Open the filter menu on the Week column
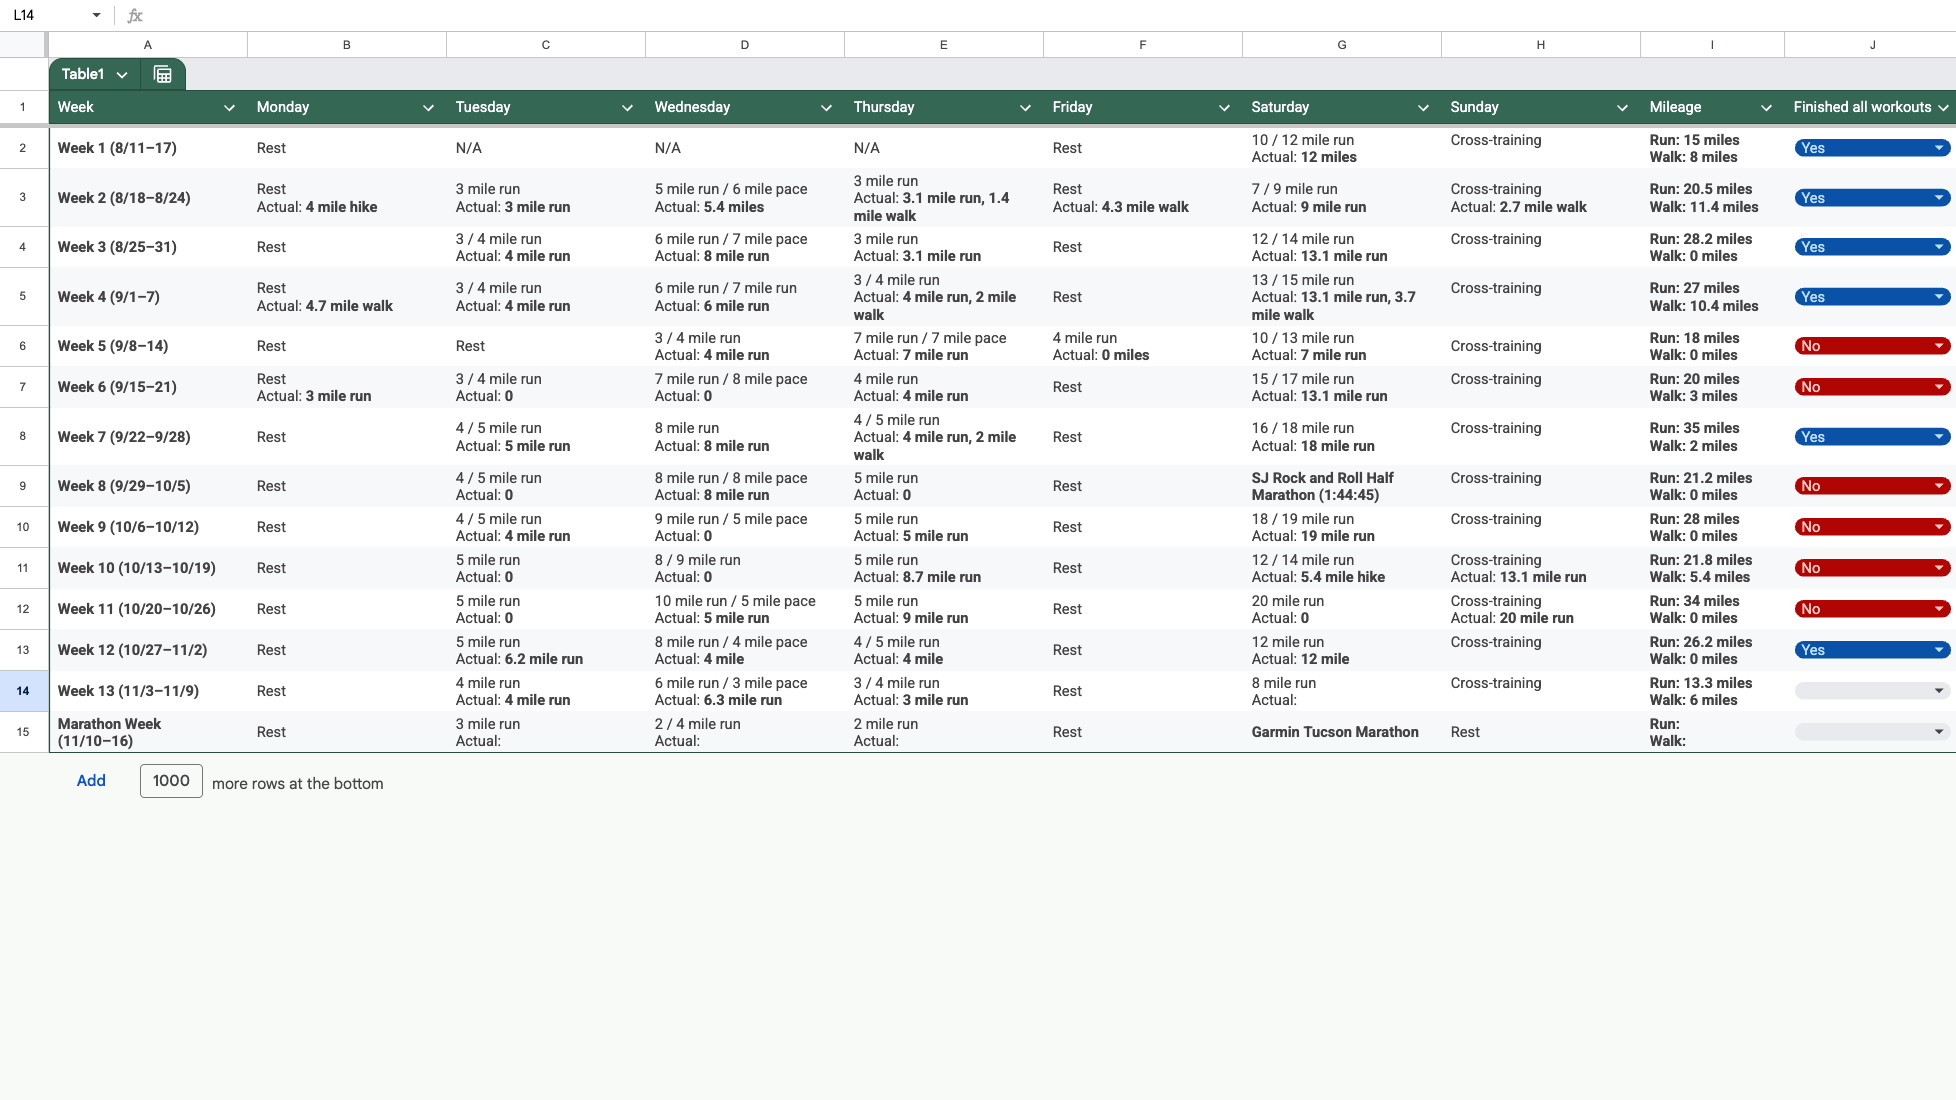Screen dimensions: 1956x1100 tap(229, 107)
